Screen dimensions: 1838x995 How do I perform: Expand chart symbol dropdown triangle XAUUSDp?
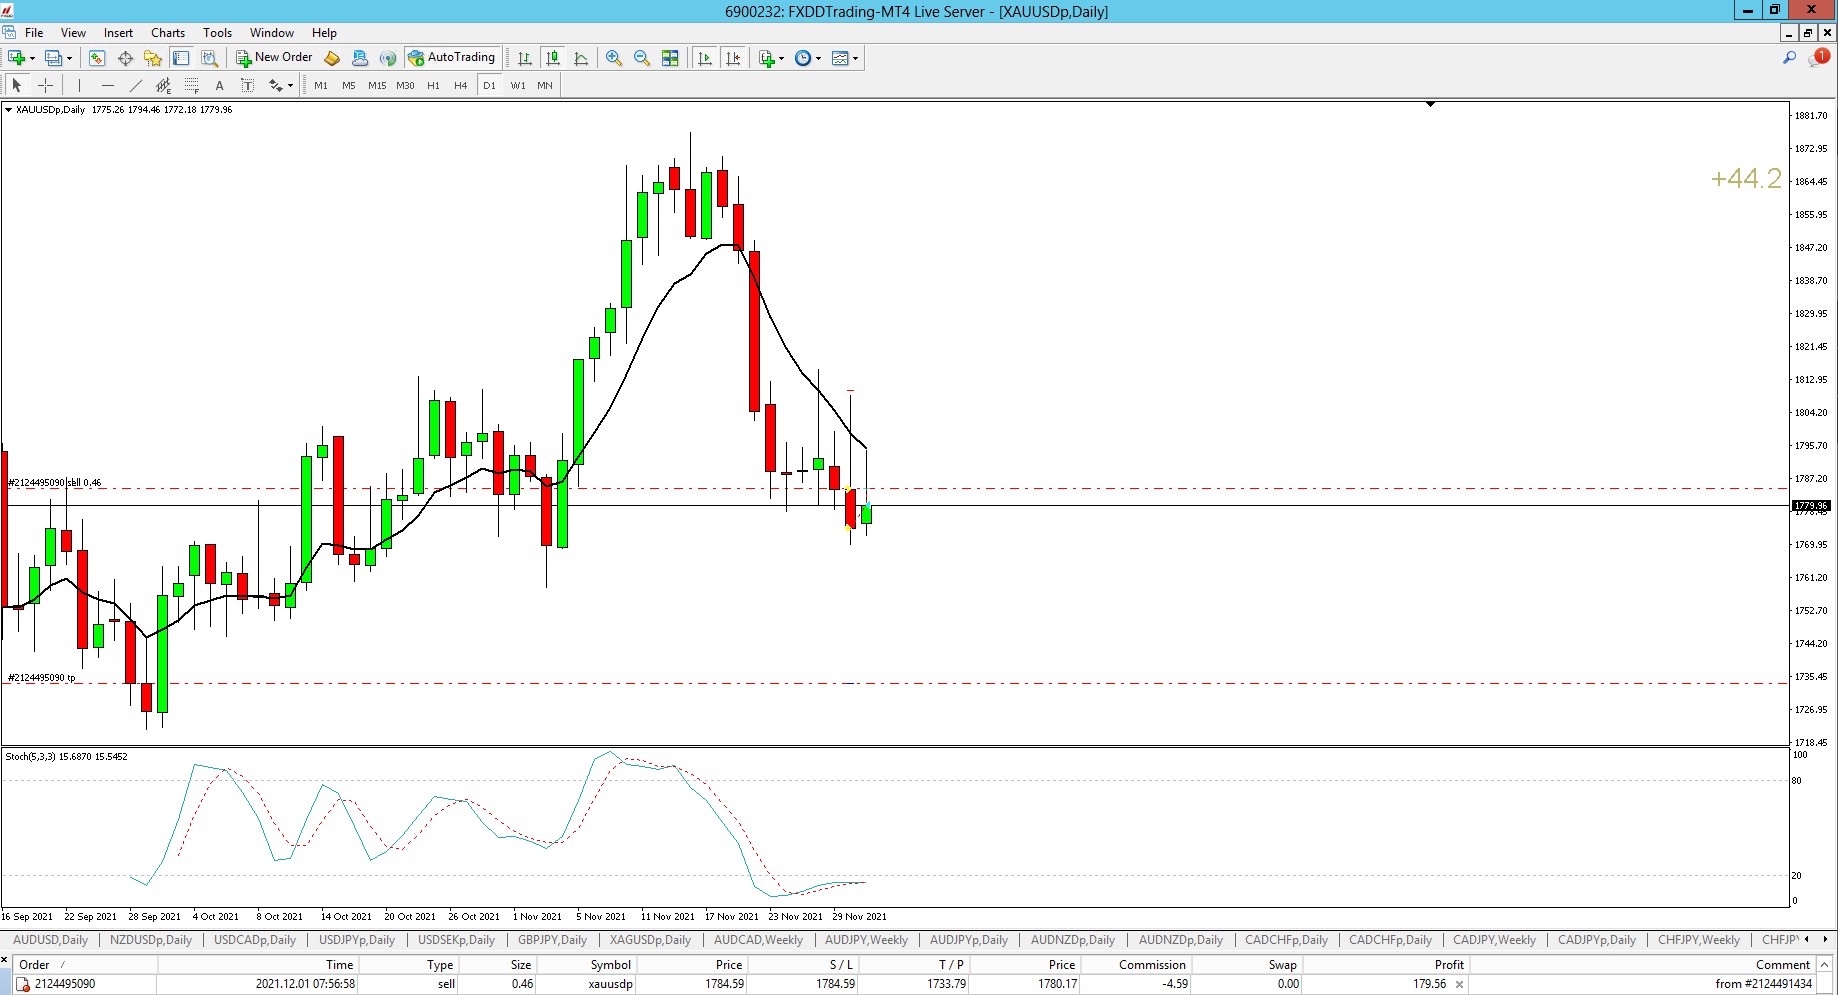(9, 110)
